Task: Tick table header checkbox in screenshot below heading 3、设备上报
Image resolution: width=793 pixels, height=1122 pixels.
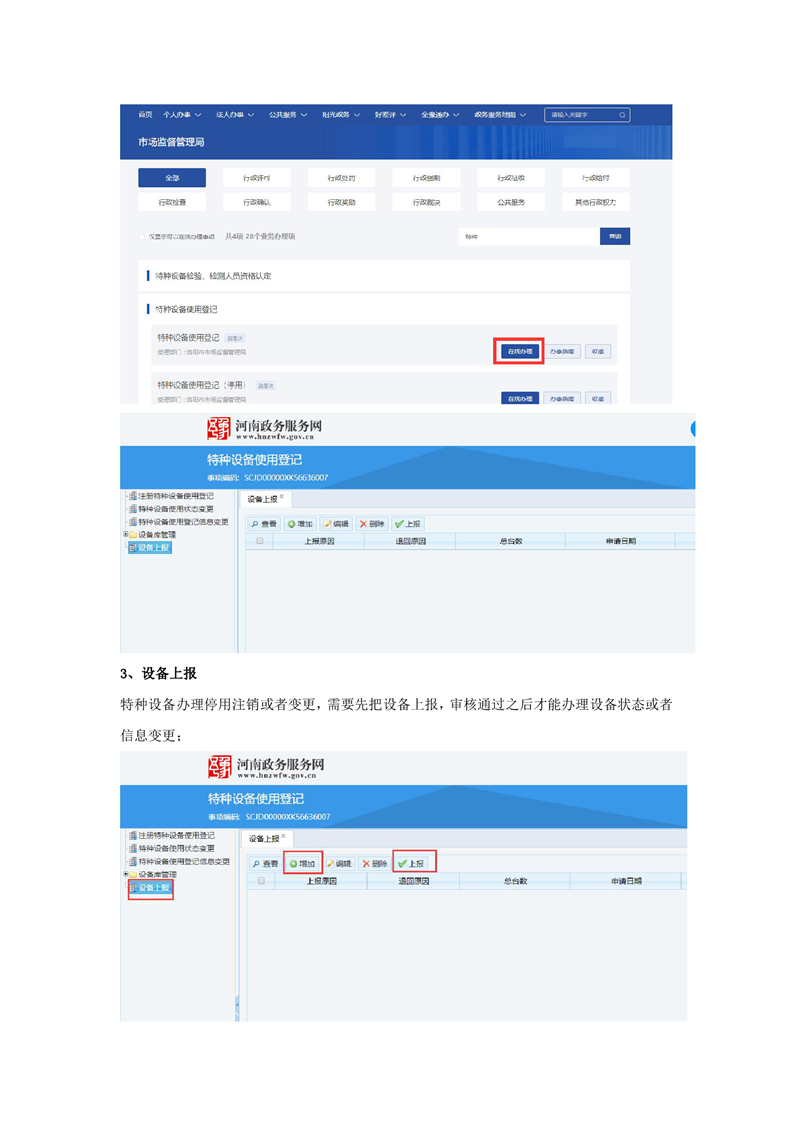Action: [x=261, y=881]
